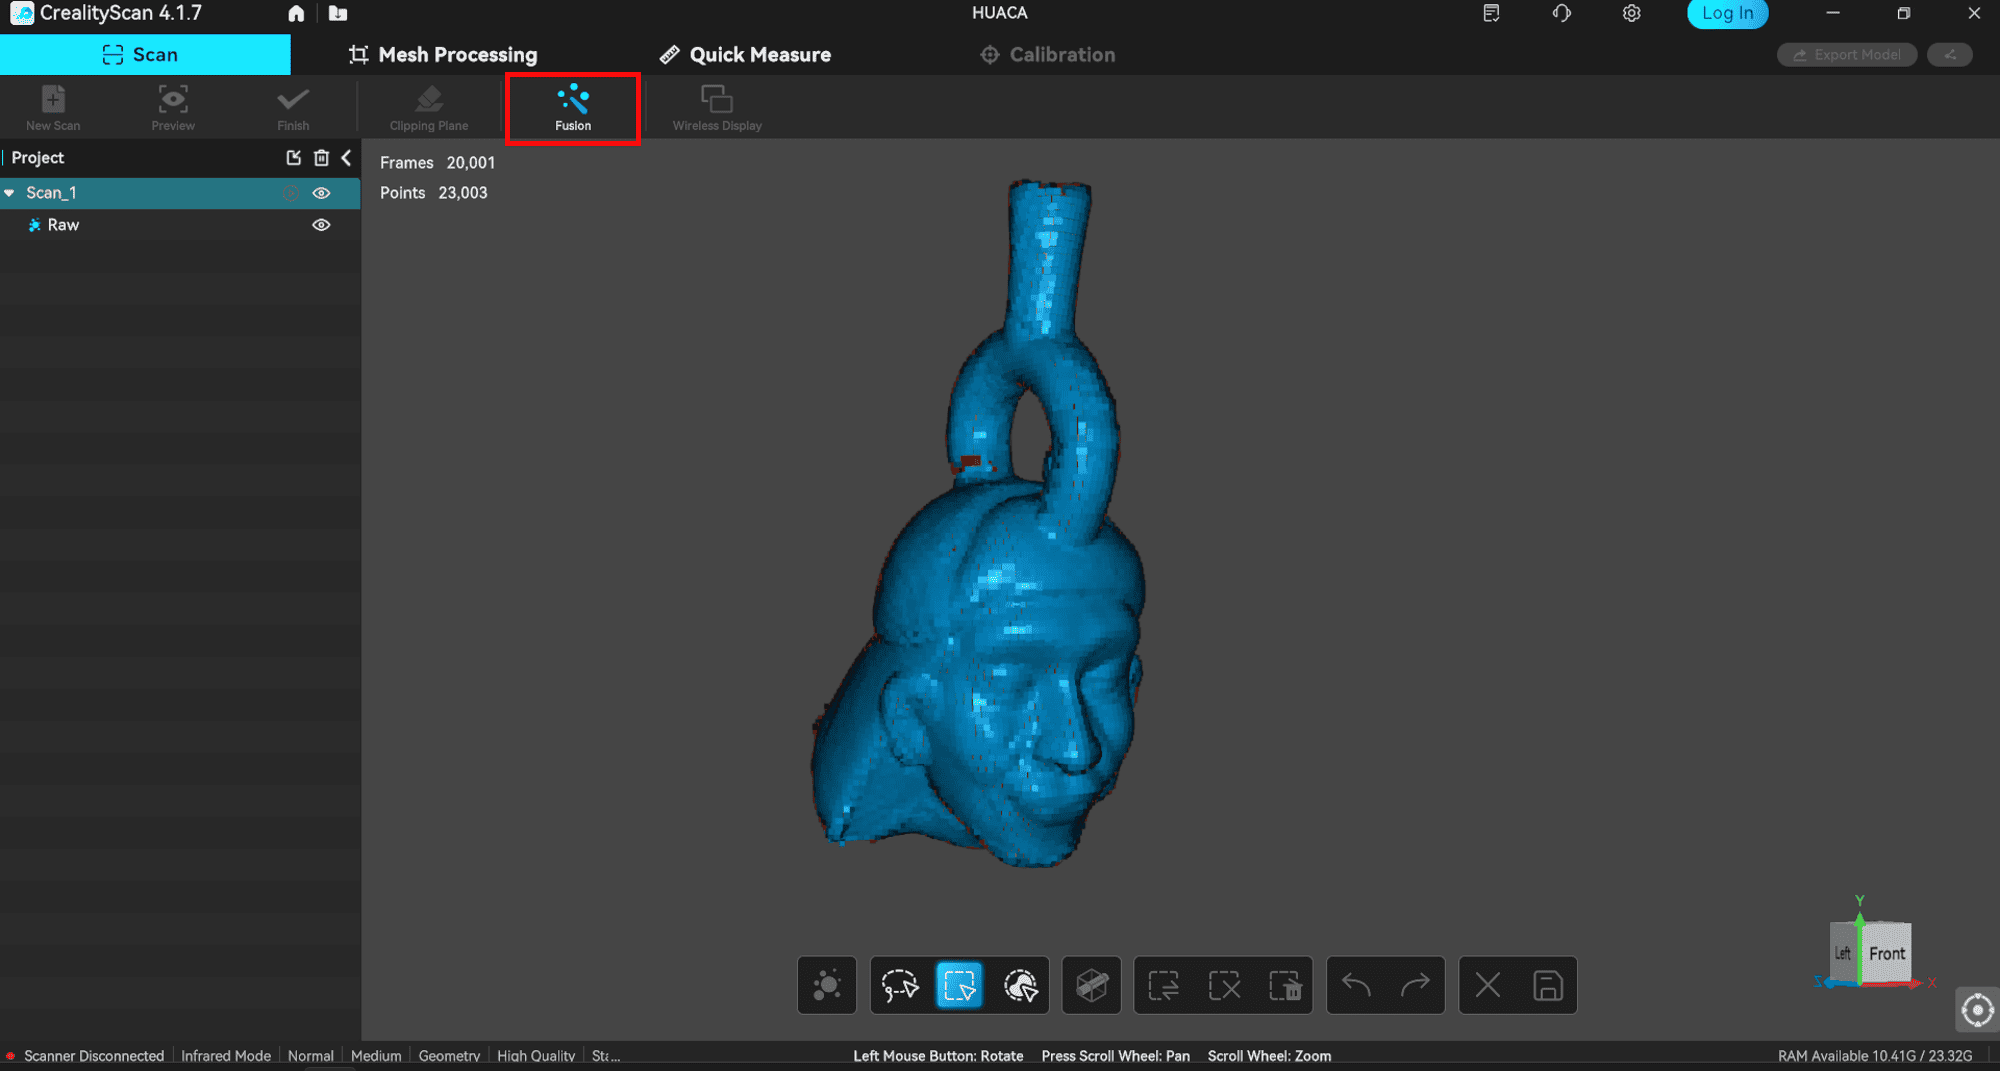This screenshot has width=2000, height=1071.
Task: Click the Export Model button
Action: pos(1846,55)
